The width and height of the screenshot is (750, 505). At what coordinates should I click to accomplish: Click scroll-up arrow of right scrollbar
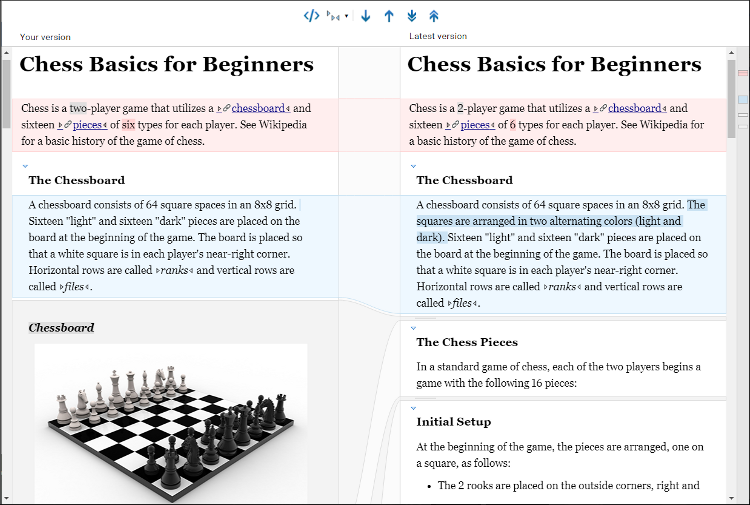coord(731,52)
